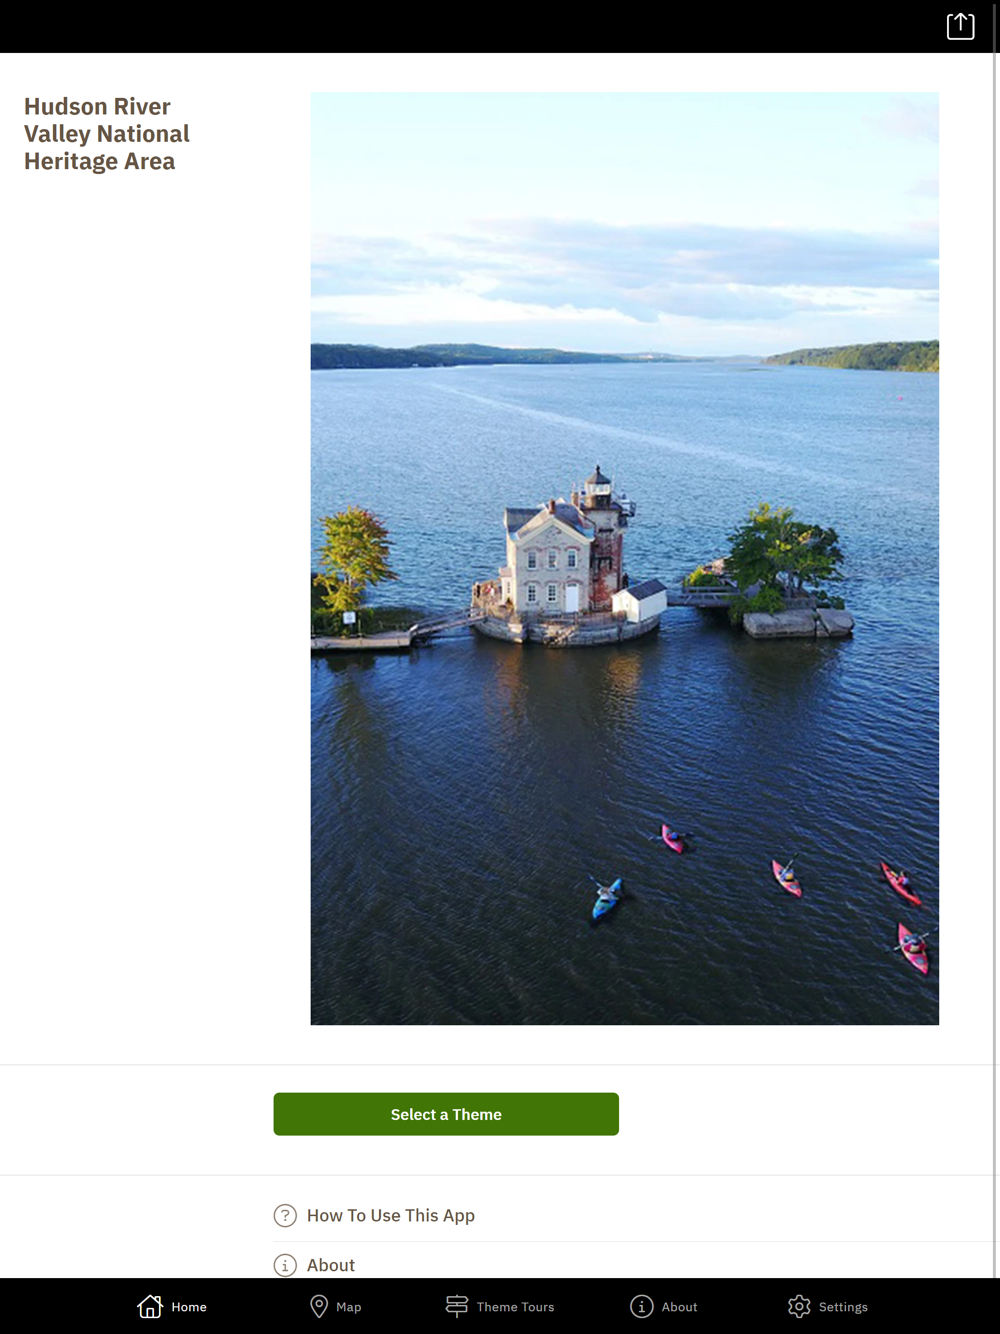Click the About info icon in bottom bar
Image resolution: width=1000 pixels, height=1334 pixels.
[x=642, y=1306]
